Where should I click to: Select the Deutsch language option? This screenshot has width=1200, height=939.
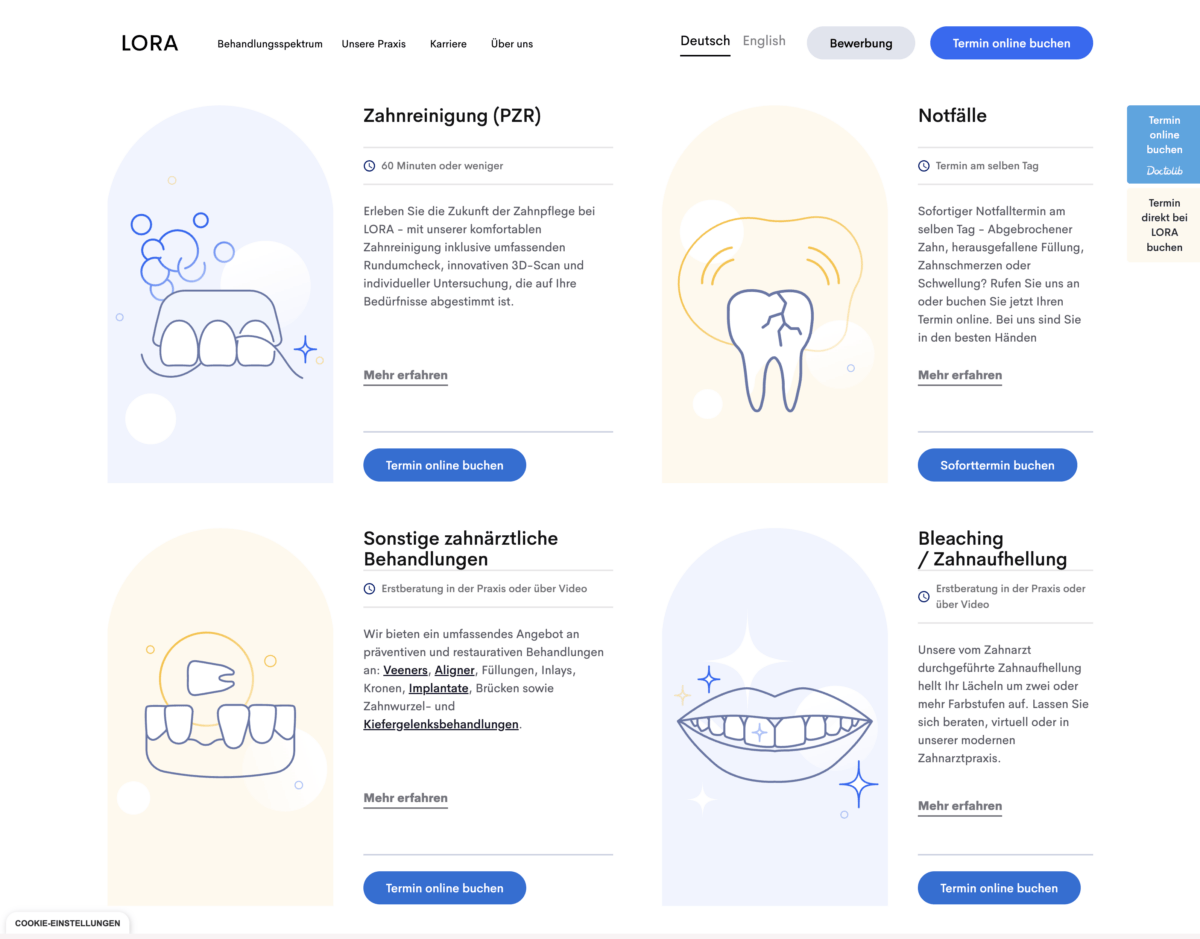click(705, 41)
